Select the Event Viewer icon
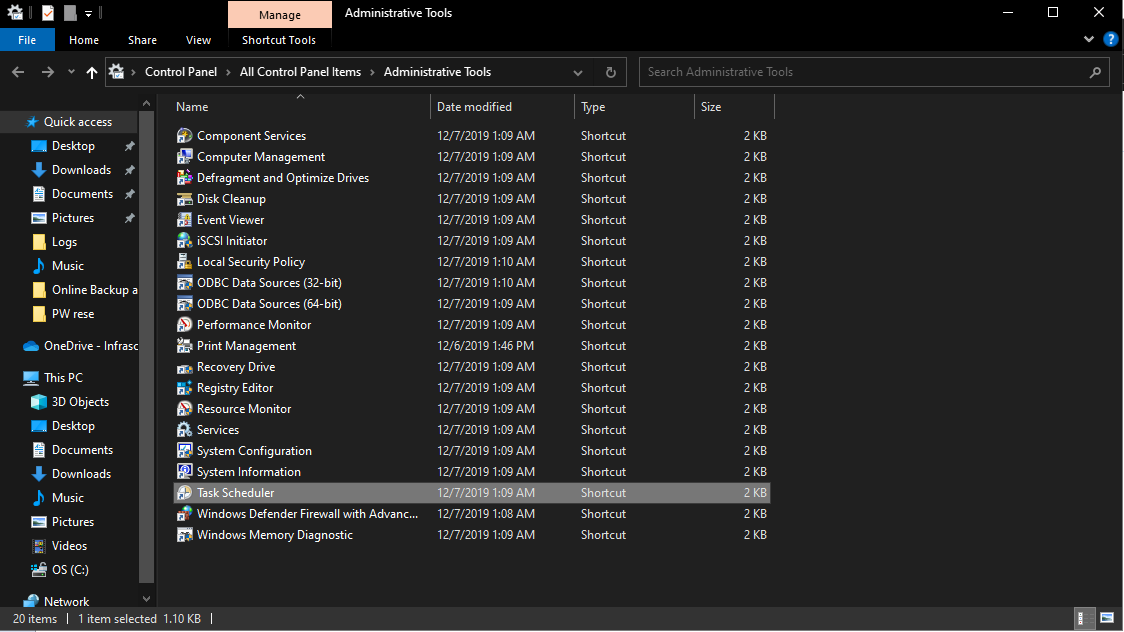This screenshot has width=1124, height=632. click(x=184, y=219)
